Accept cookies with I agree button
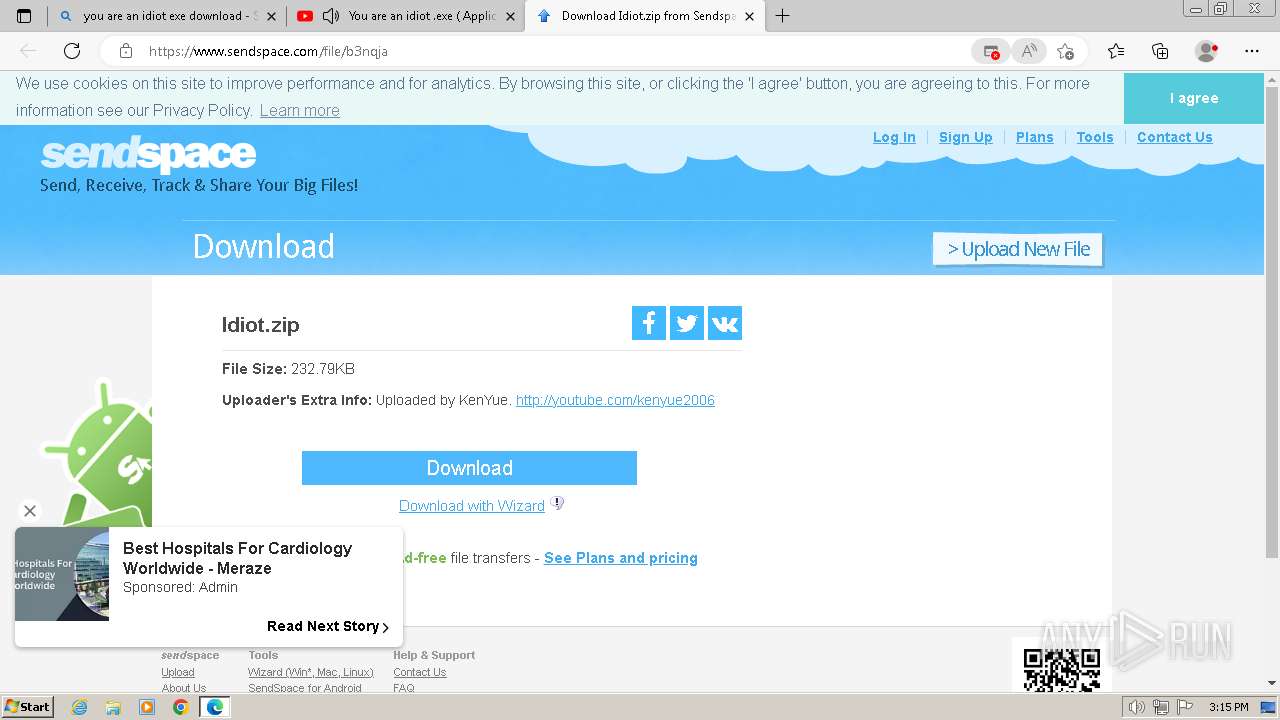Viewport: 1280px width, 720px height. click(x=1194, y=98)
